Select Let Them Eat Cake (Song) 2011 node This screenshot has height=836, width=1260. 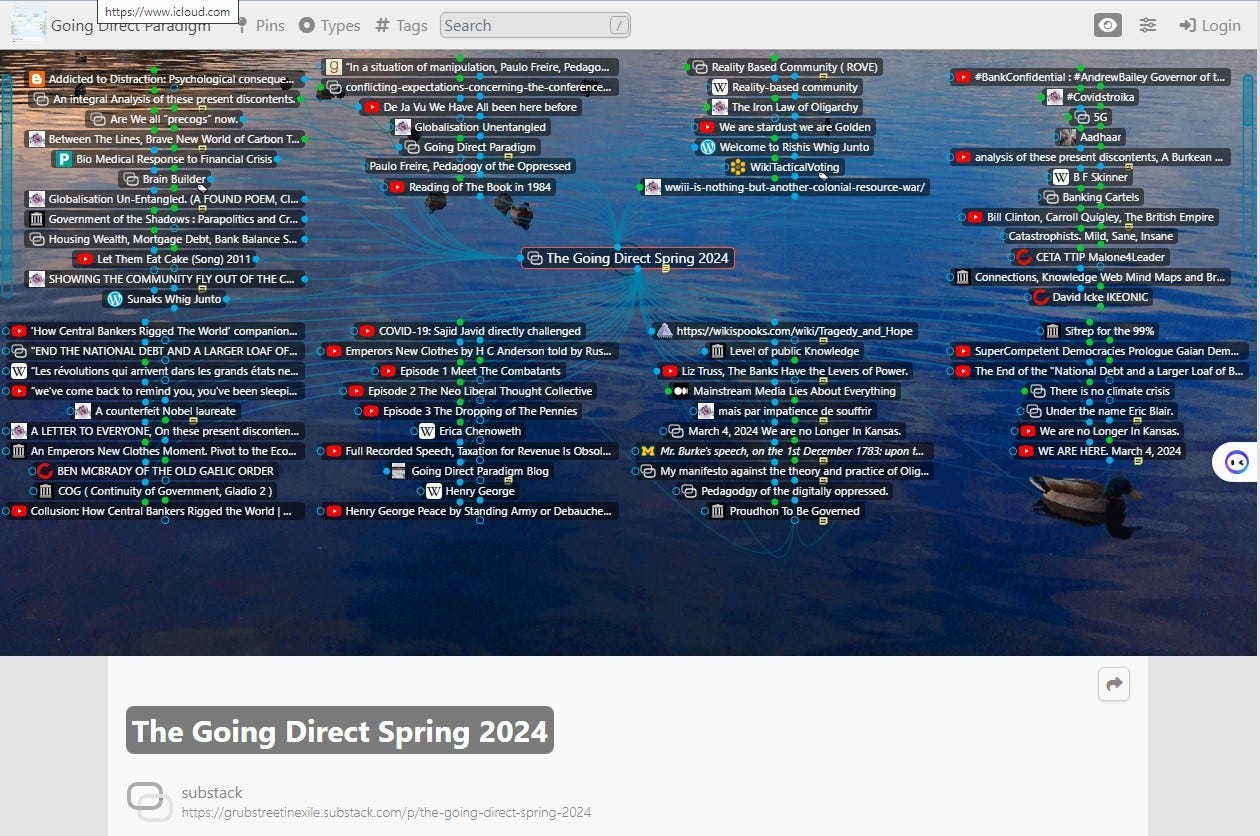165,259
